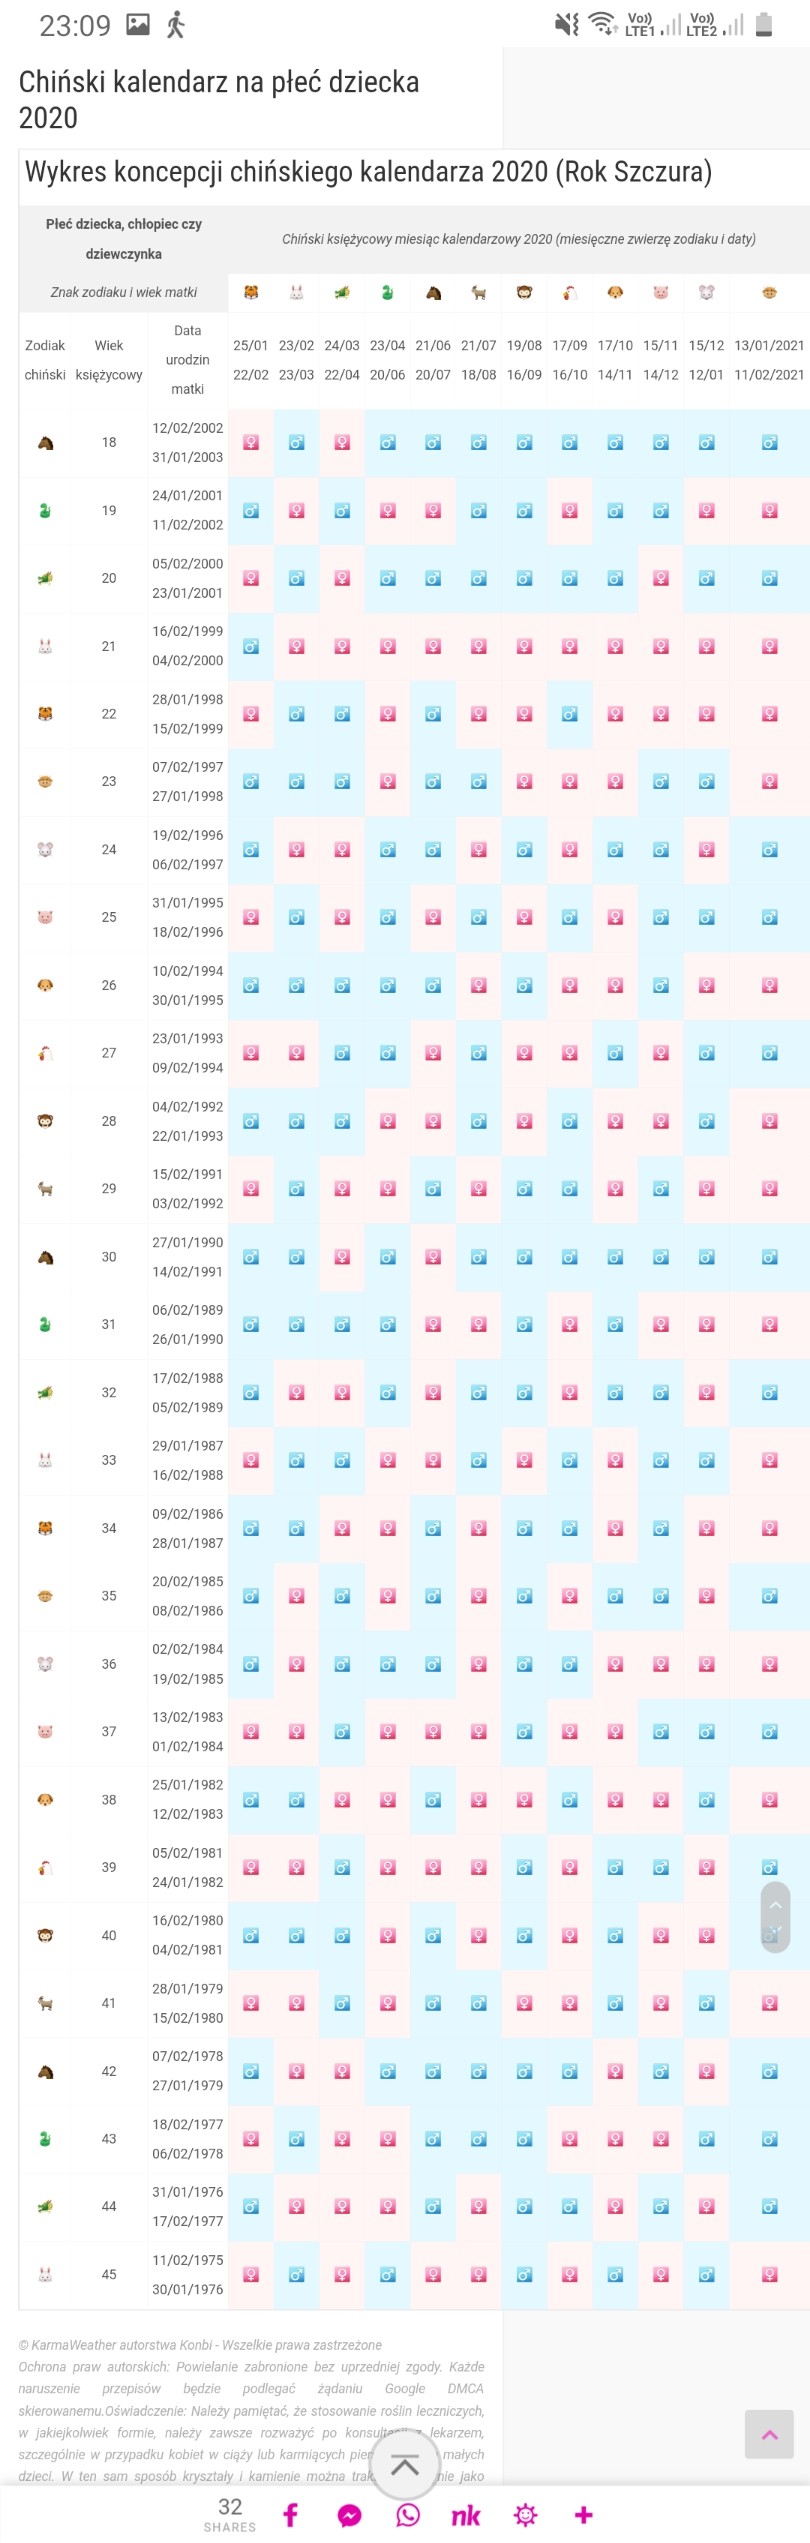Select the monkey zodiac icon in header row

(x=524, y=292)
